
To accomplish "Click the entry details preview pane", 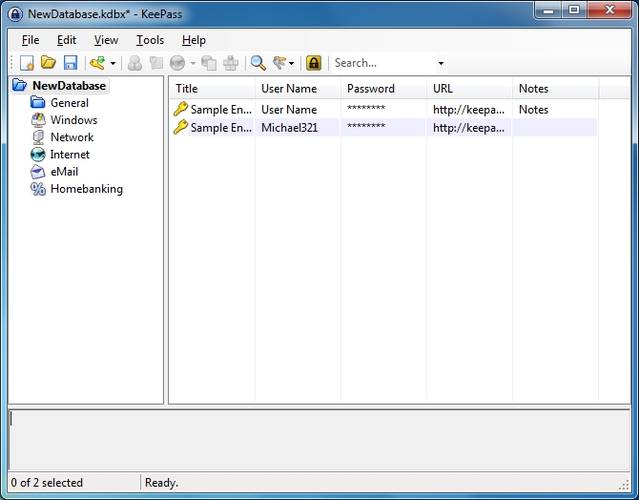I will [x=320, y=440].
